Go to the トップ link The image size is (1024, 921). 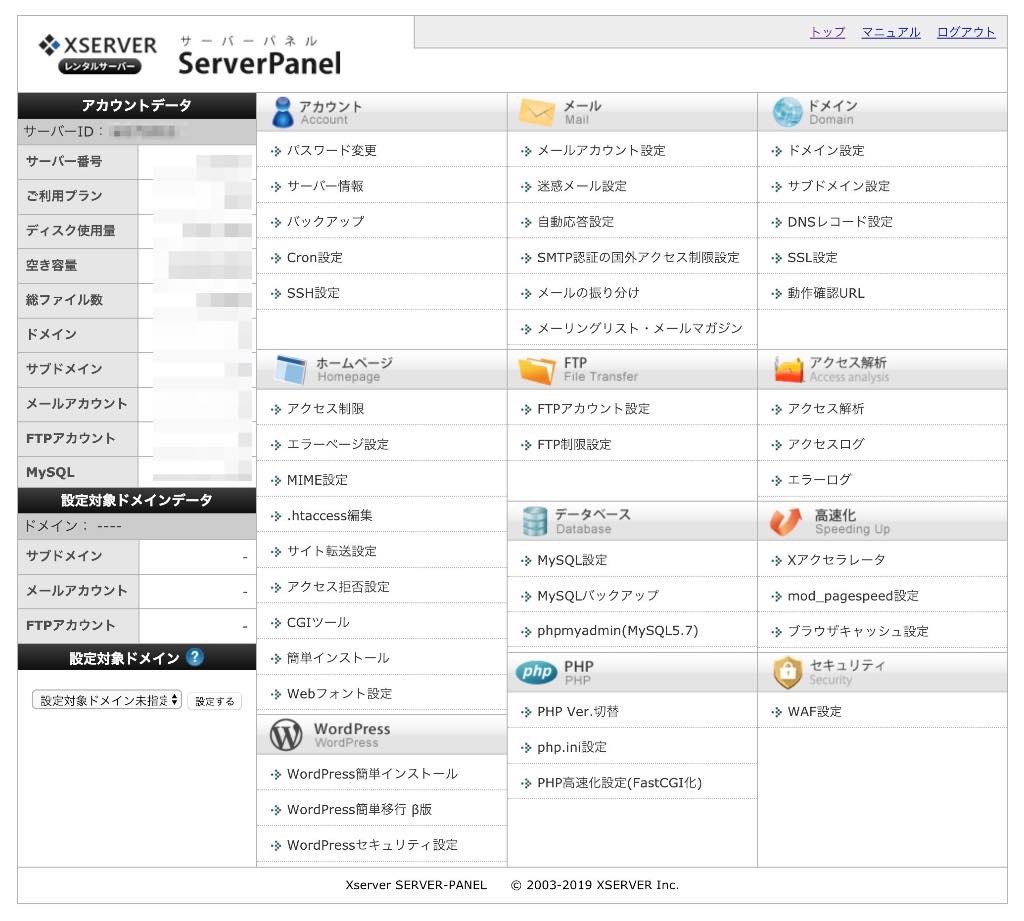point(827,32)
